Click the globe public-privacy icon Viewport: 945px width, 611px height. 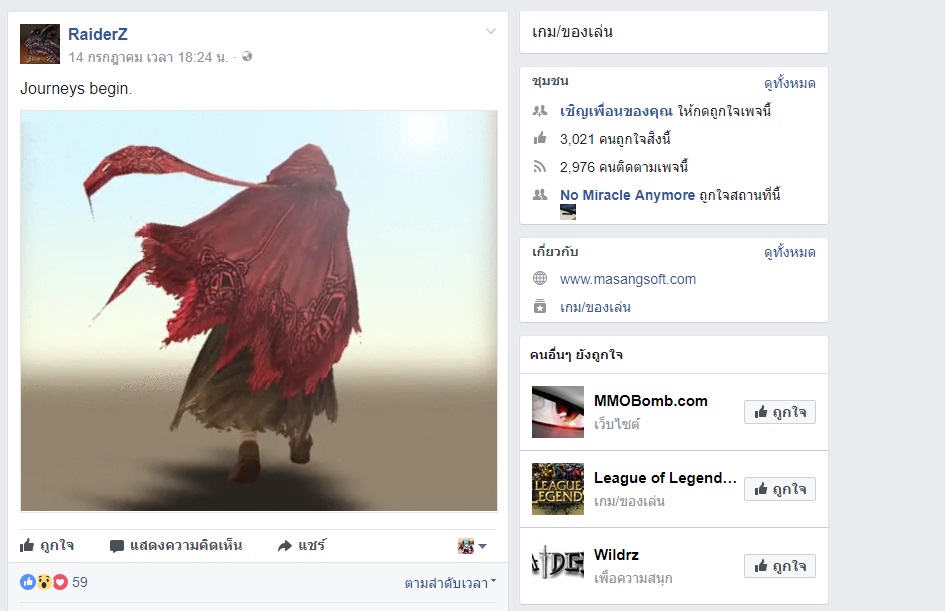[x=247, y=57]
